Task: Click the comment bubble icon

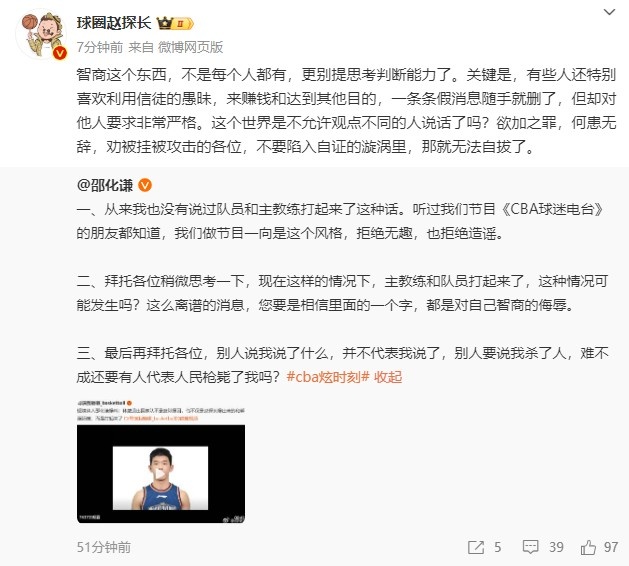Action: (530, 547)
